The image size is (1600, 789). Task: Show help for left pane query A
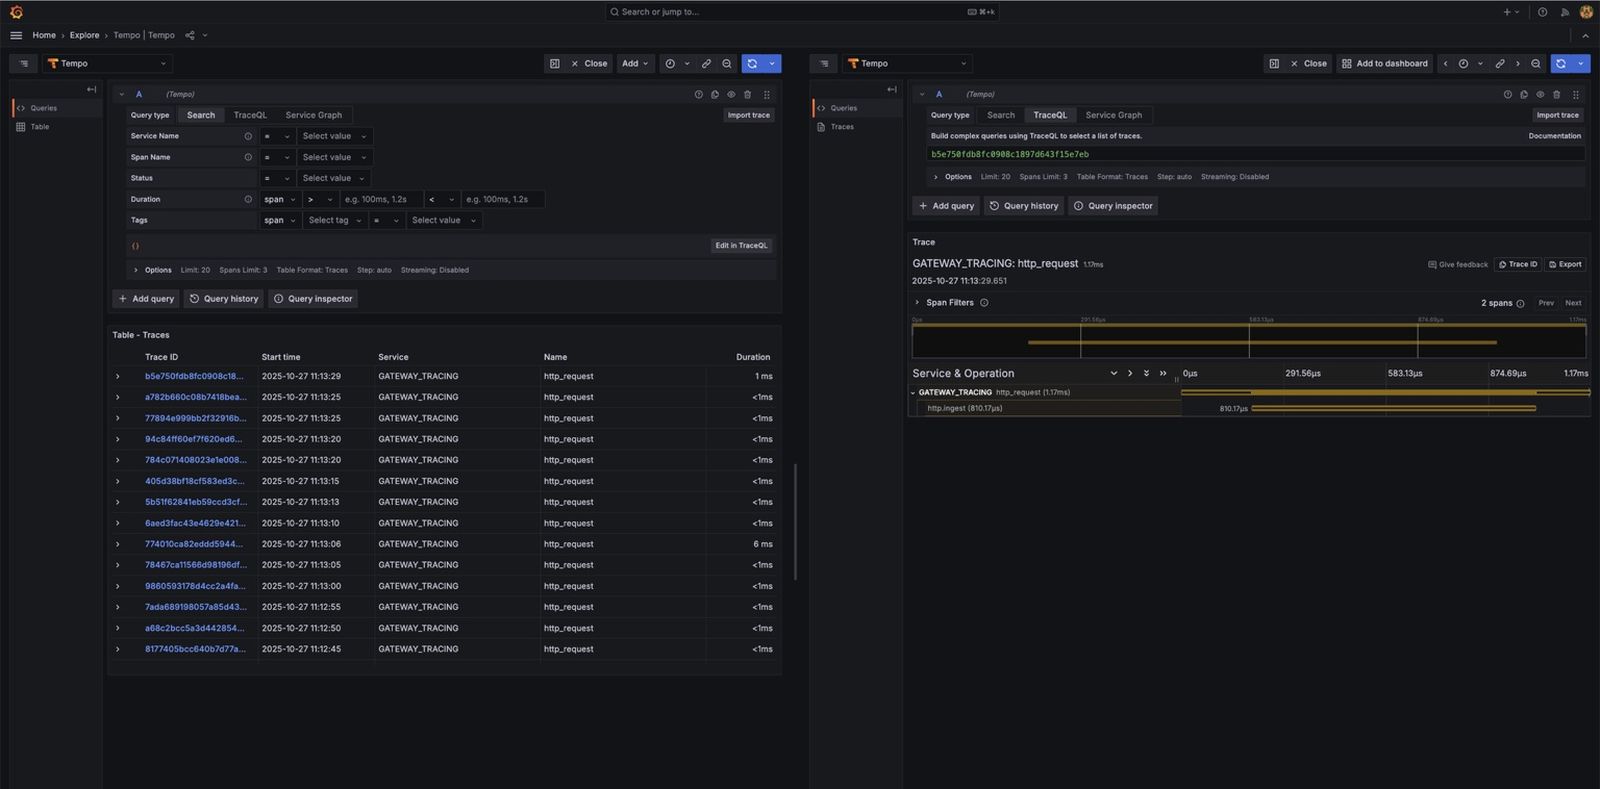[698, 94]
